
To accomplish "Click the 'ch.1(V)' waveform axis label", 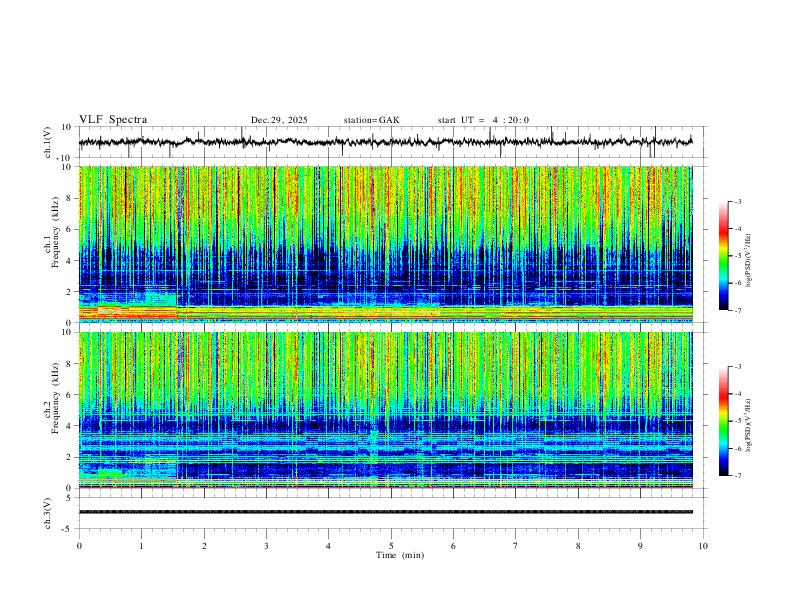I will [48, 143].
